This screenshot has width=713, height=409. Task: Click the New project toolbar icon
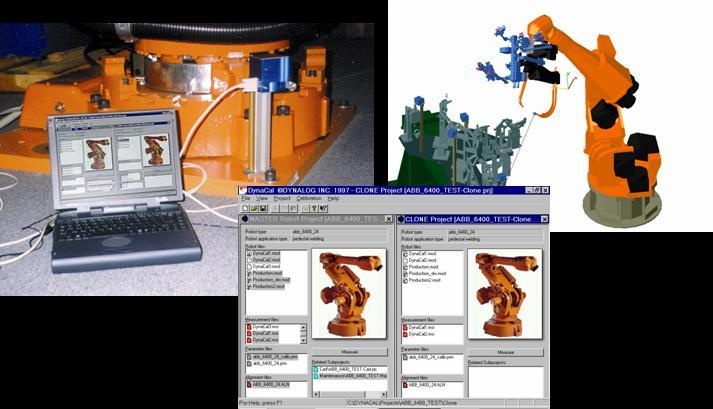pos(243,207)
